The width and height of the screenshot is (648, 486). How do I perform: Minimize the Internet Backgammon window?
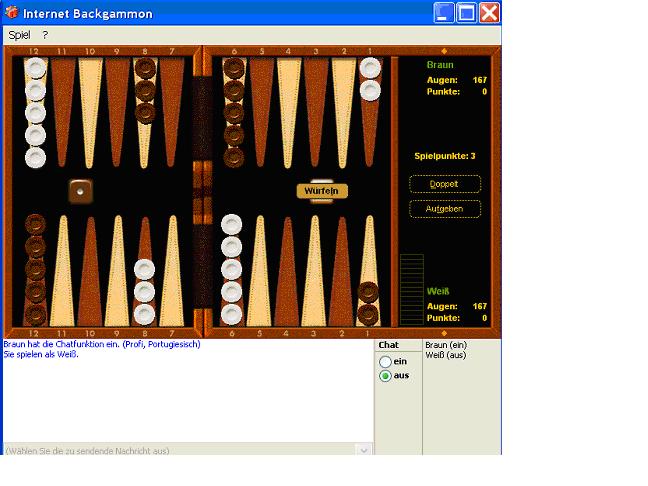coord(444,13)
